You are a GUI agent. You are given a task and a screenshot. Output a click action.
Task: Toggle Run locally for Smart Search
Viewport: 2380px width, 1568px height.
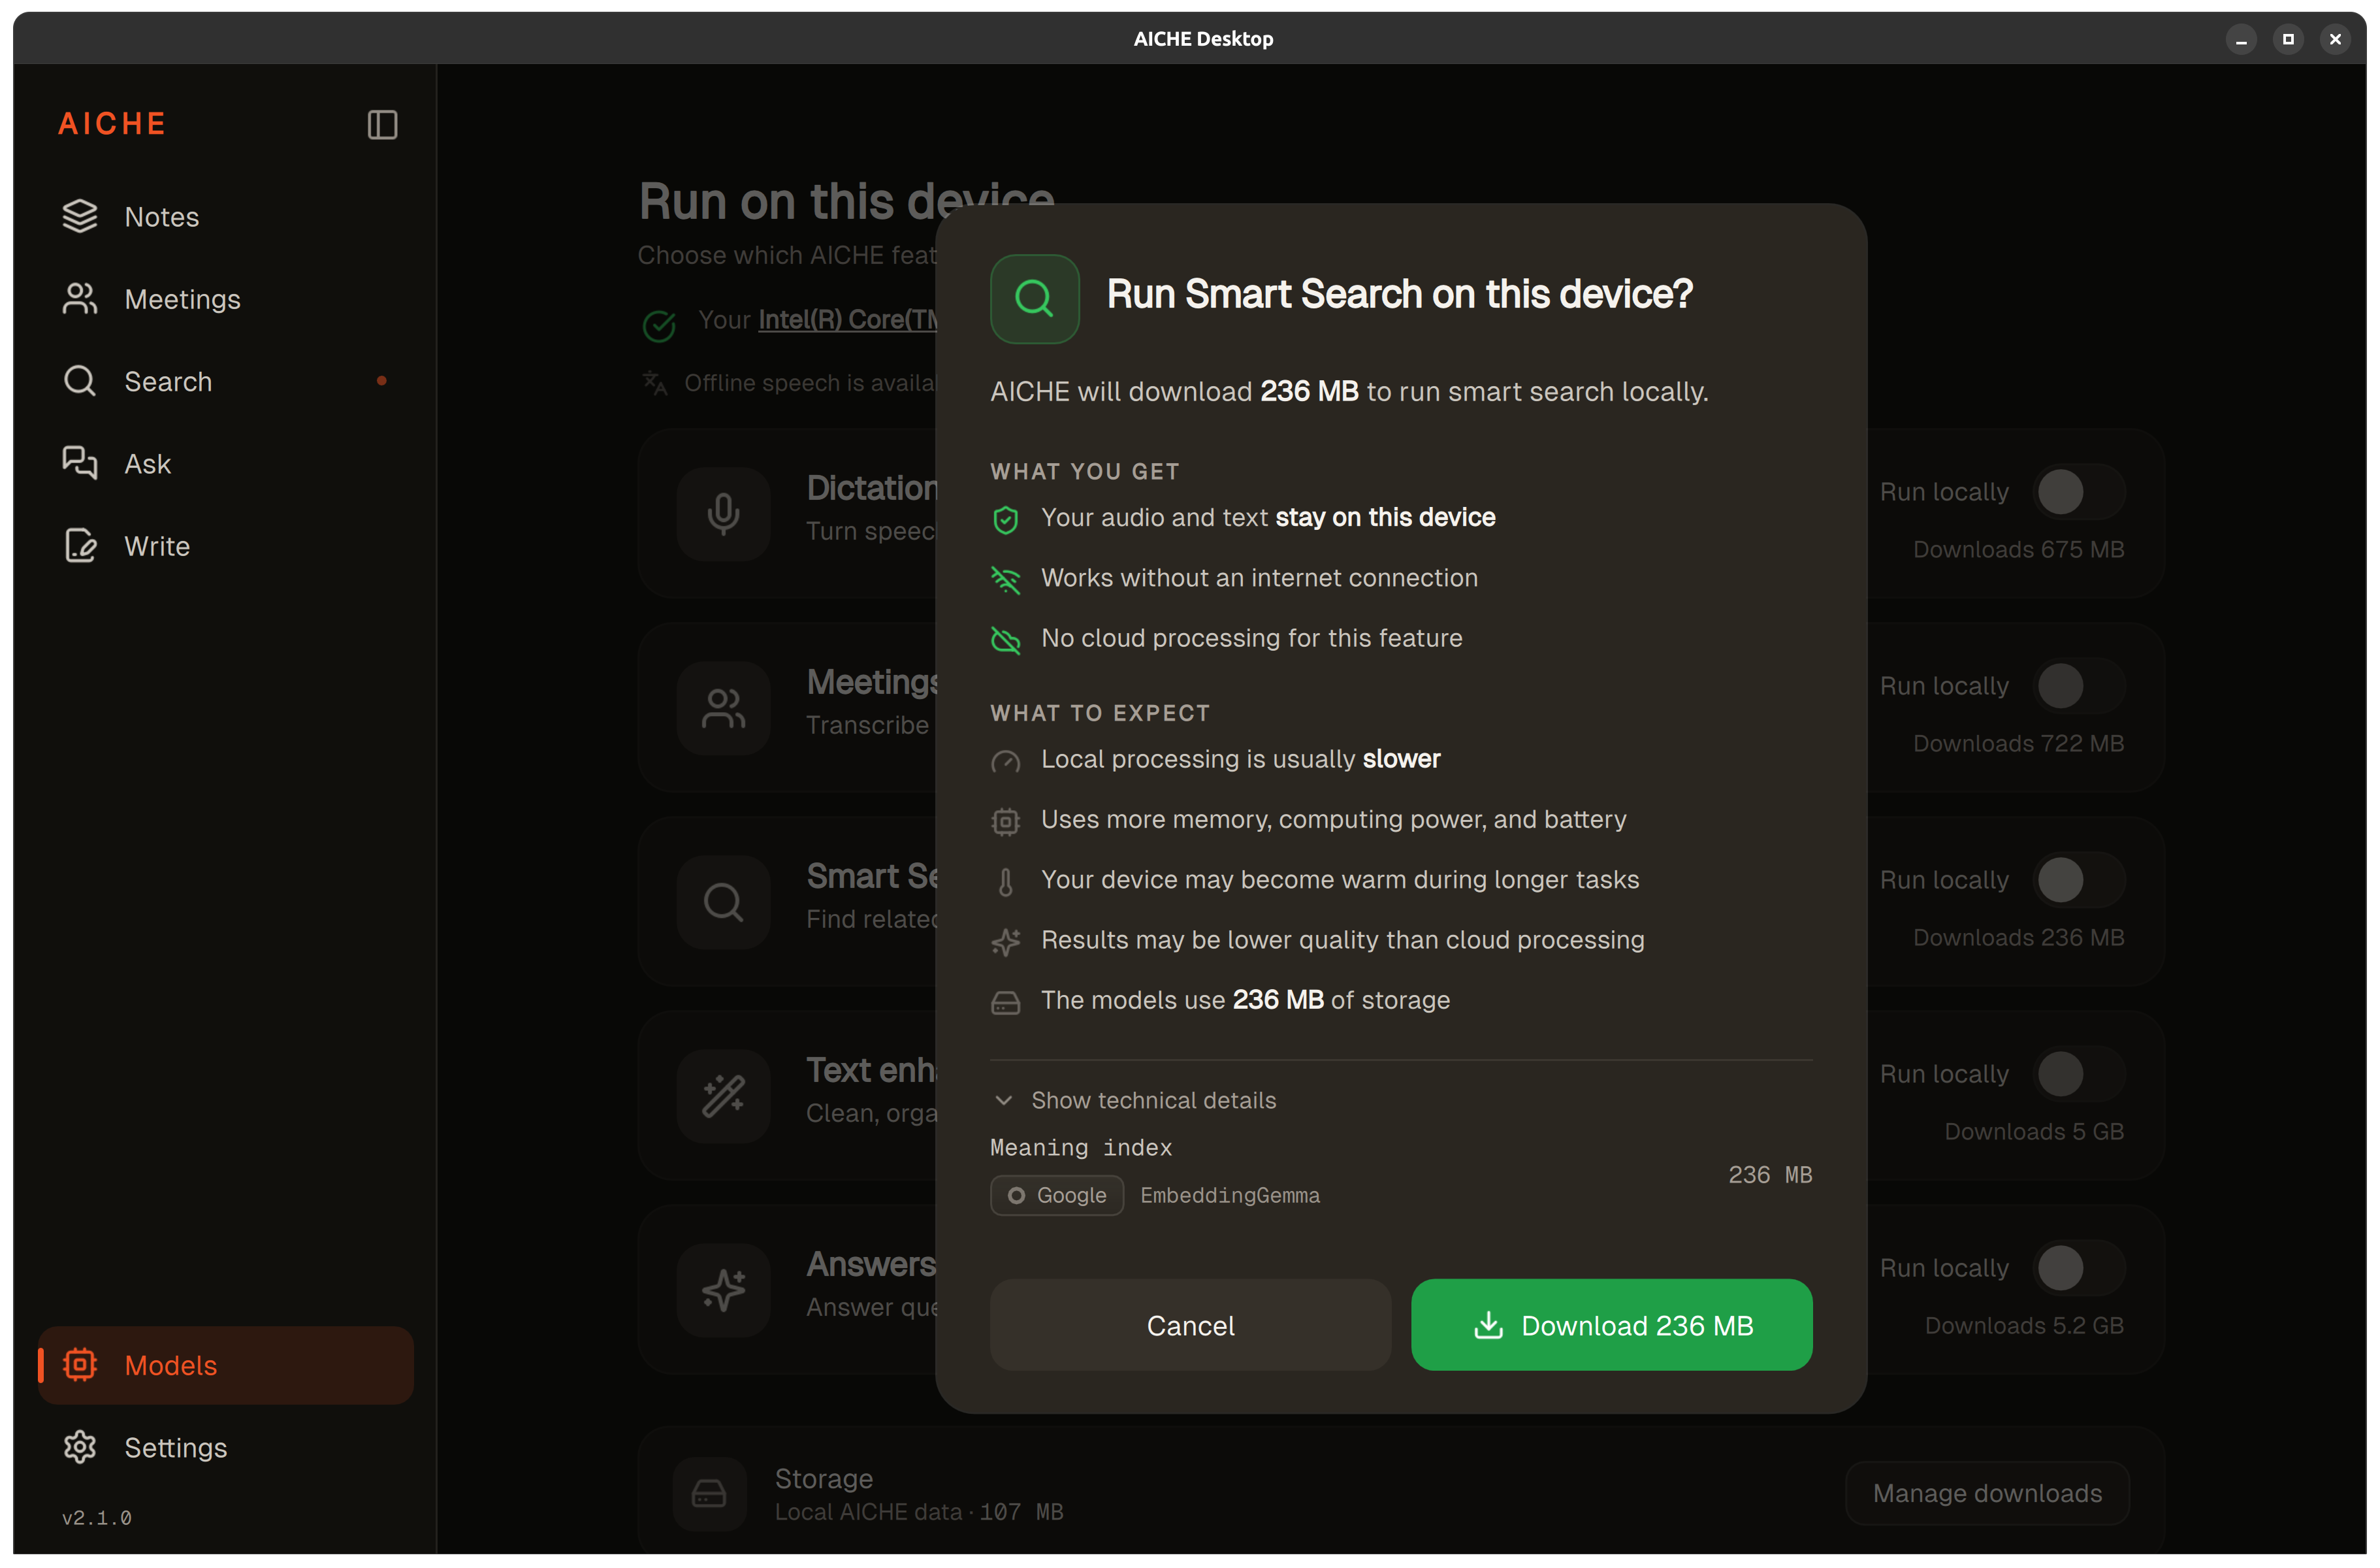[x=2080, y=880]
